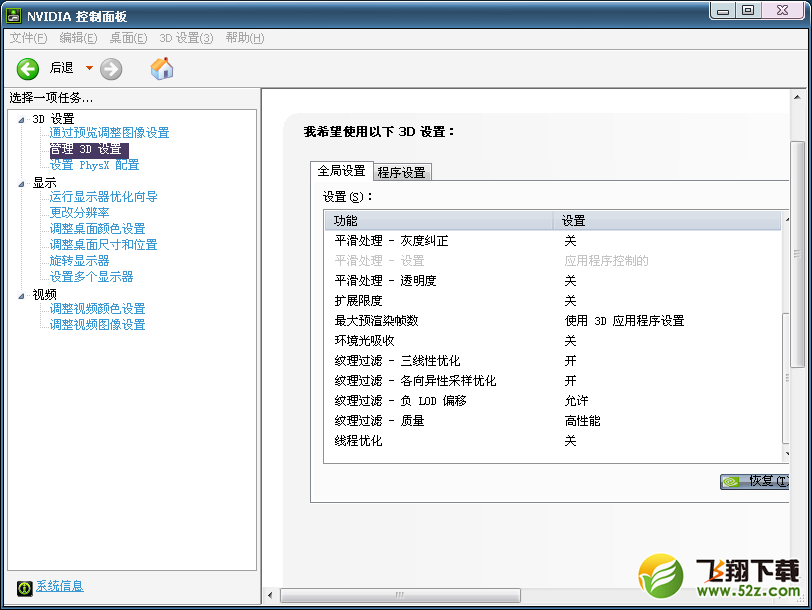812x610 pixels.
Task: Click the 设置 column header
Action: [667, 221]
